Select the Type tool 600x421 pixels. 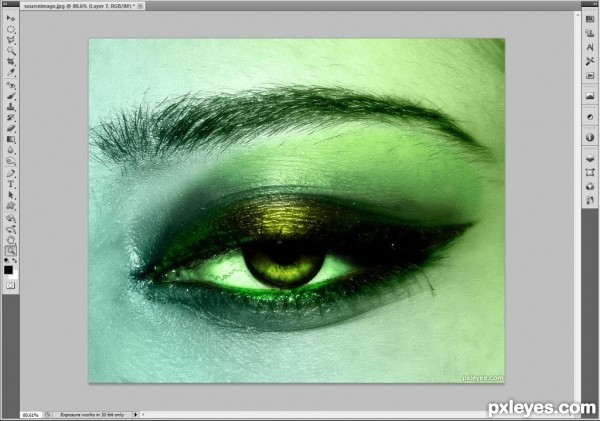pos(11,184)
